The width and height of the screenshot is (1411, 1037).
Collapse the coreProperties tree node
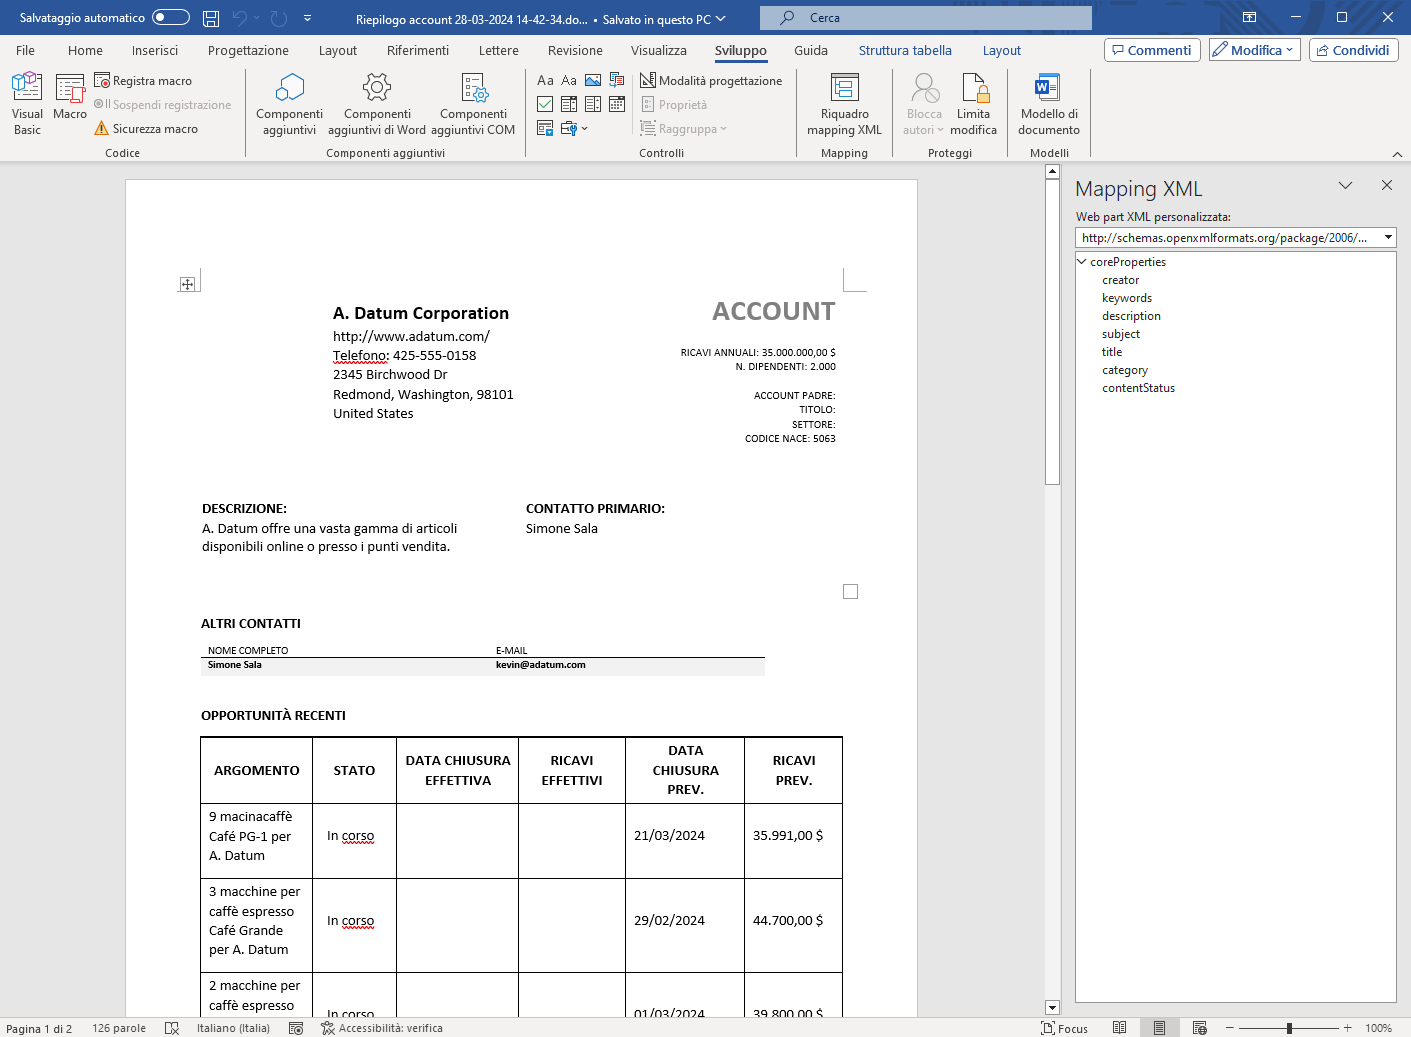[1081, 262]
